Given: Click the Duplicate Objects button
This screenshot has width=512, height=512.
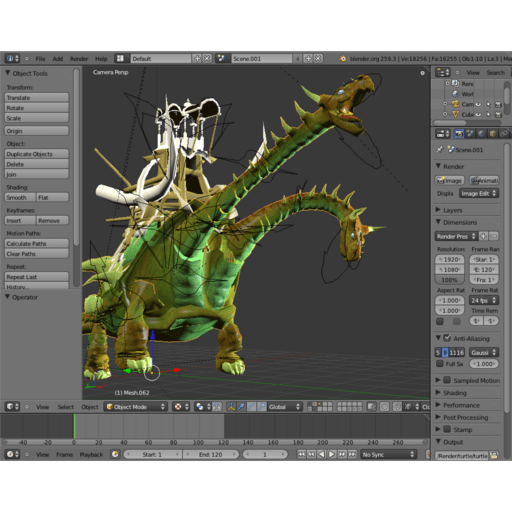Looking at the screenshot, I should click(x=37, y=154).
